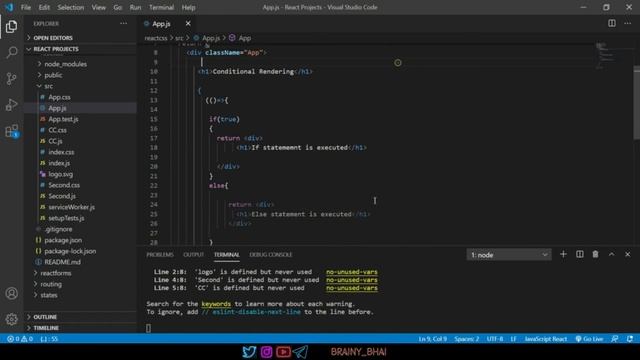Open the Extensions view
The height and width of the screenshot is (360, 640).
tap(11, 131)
